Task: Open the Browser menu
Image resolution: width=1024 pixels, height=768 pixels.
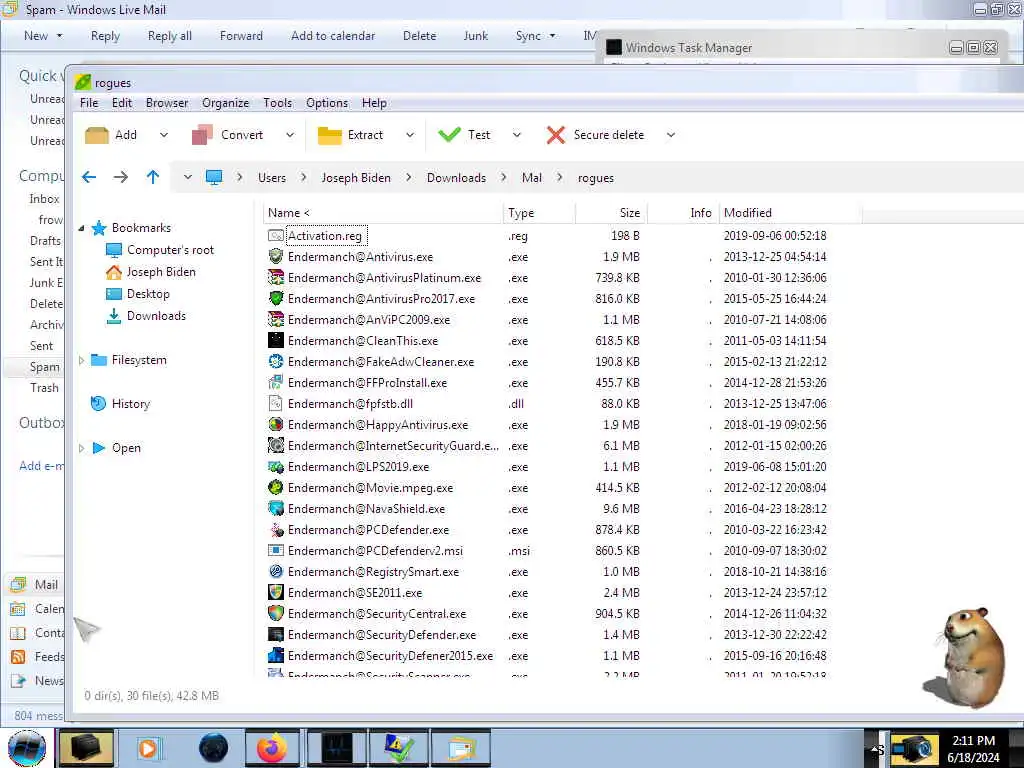Action: 167,103
